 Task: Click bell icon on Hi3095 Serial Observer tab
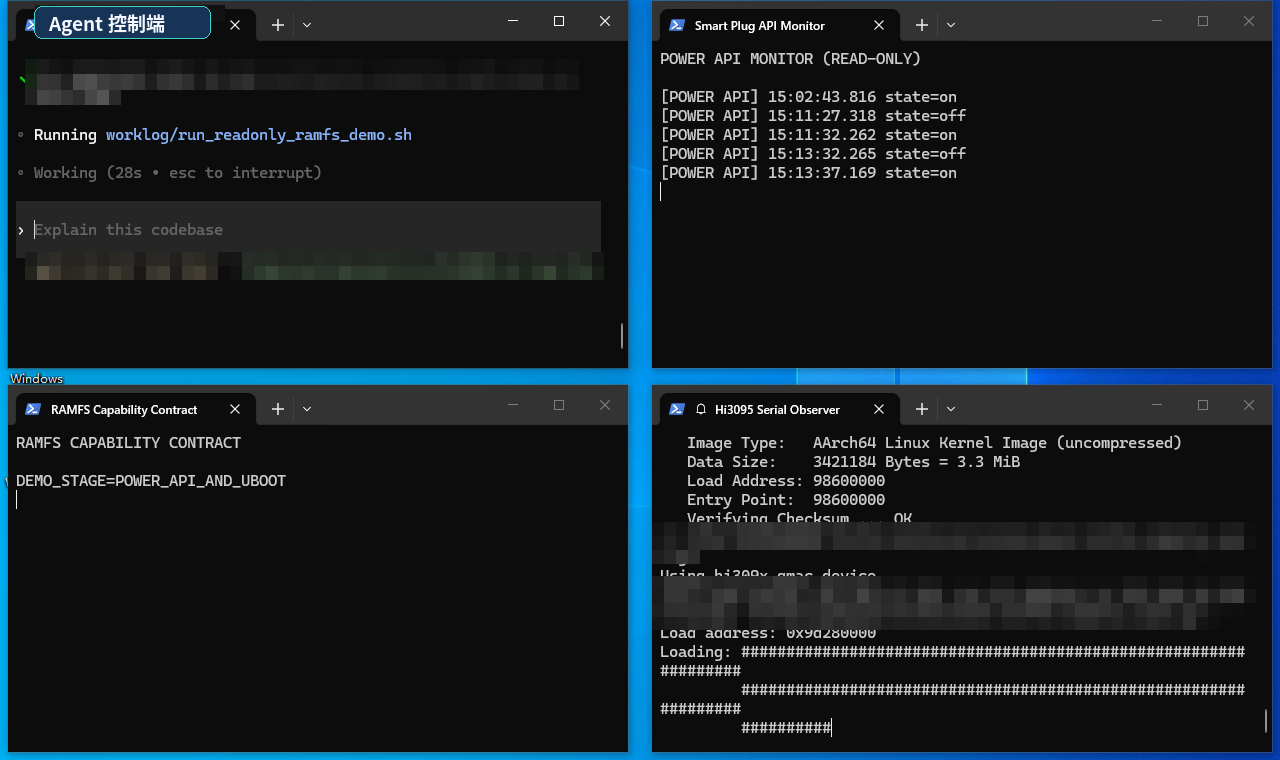coord(701,409)
